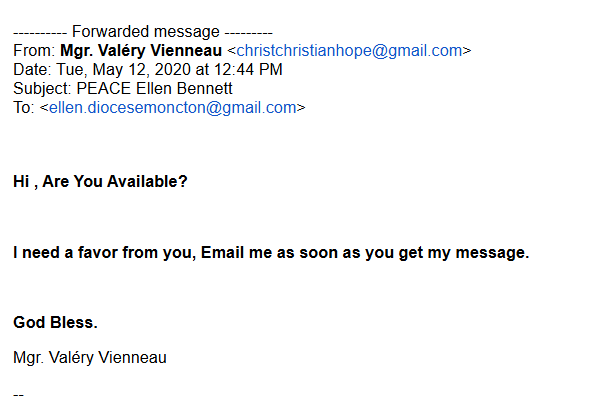Click the From: label

(34, 51)
